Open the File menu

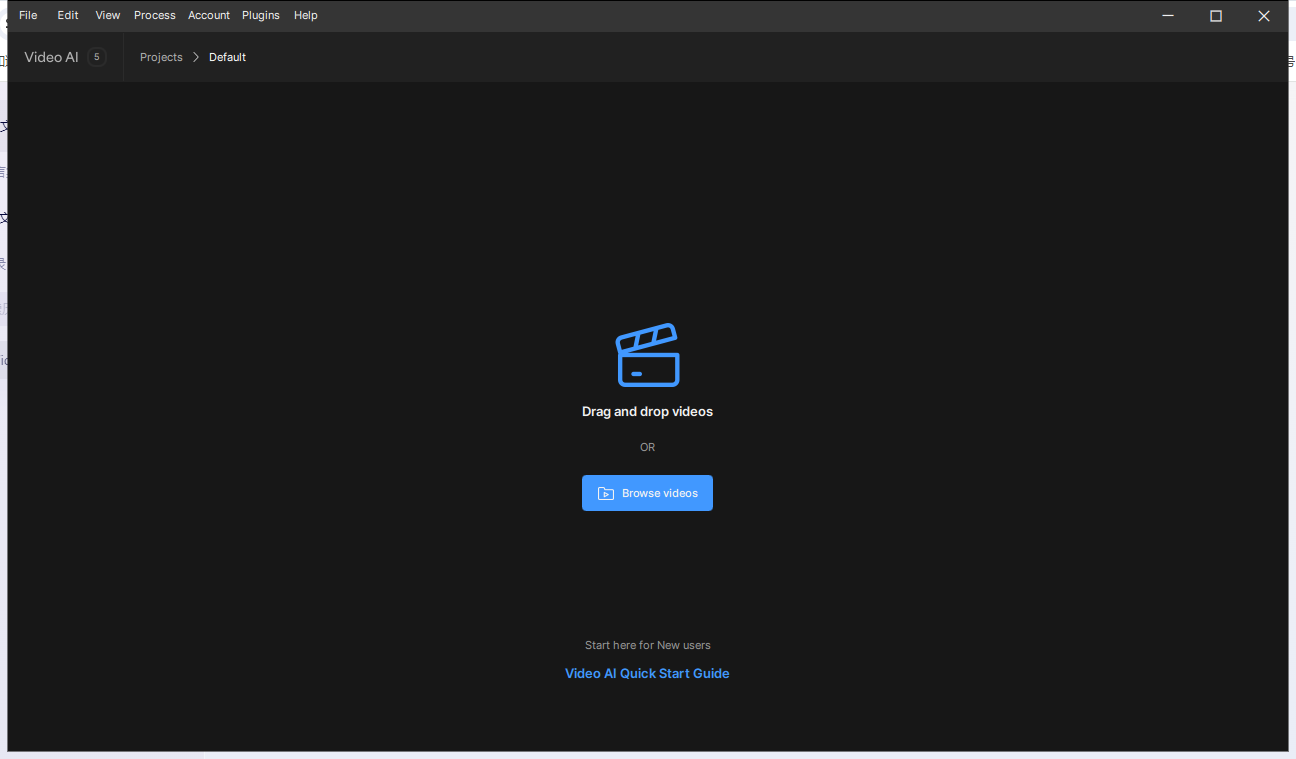tap(27, 15)
